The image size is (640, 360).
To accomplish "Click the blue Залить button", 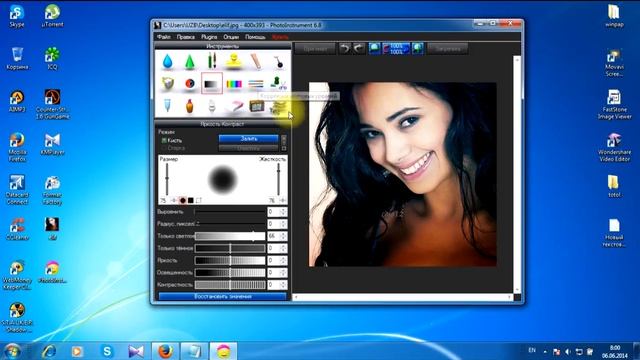I will click(249, 139).
